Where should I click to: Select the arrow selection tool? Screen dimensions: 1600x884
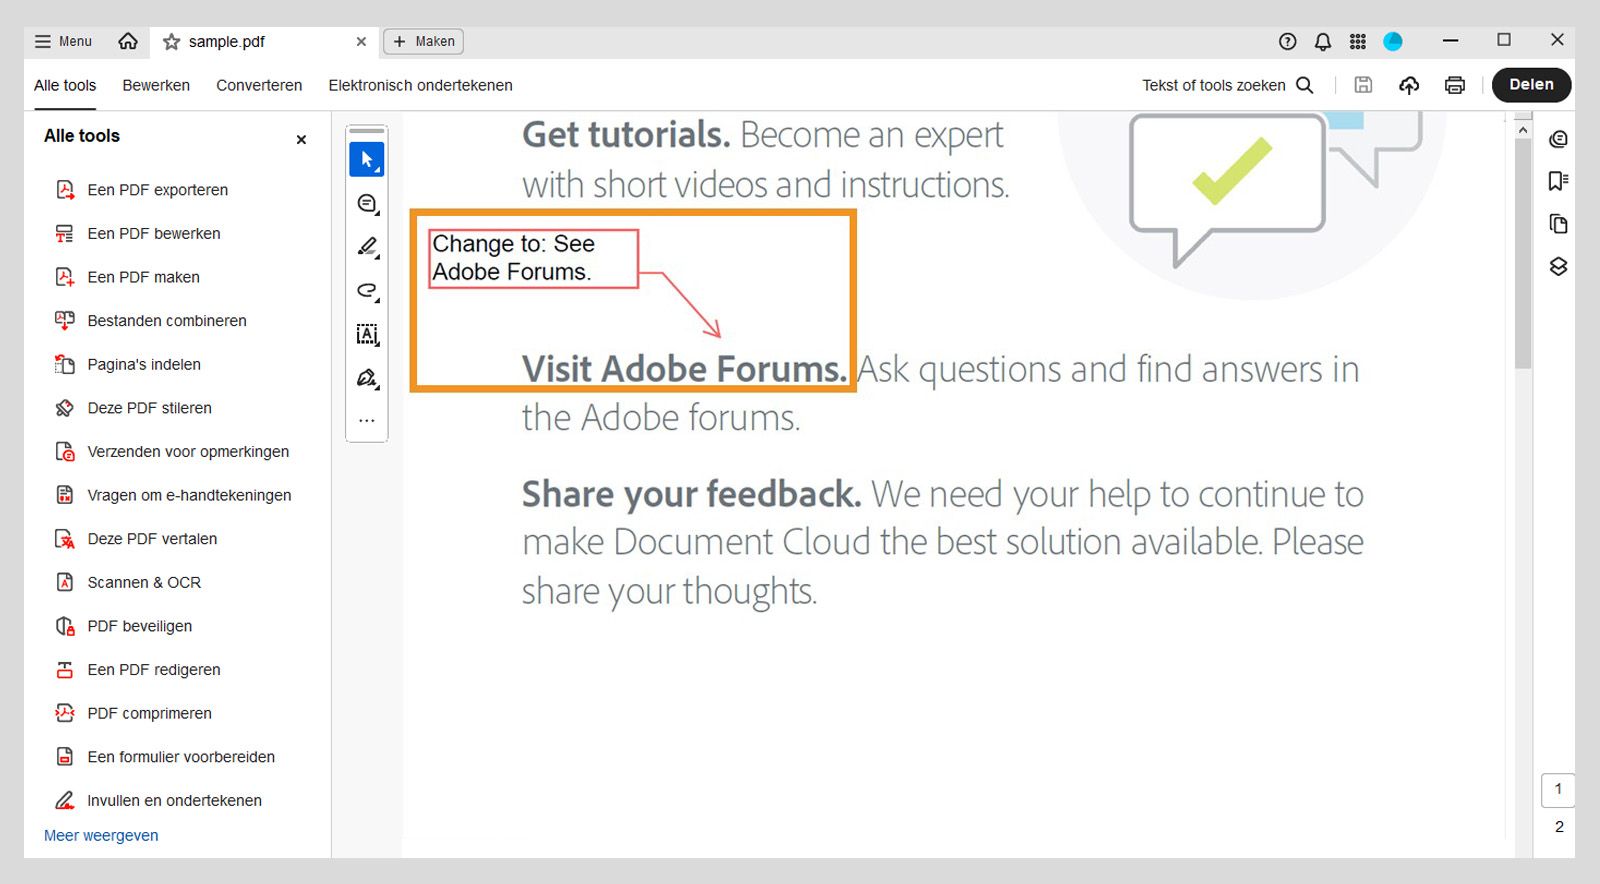click(367, 160)
